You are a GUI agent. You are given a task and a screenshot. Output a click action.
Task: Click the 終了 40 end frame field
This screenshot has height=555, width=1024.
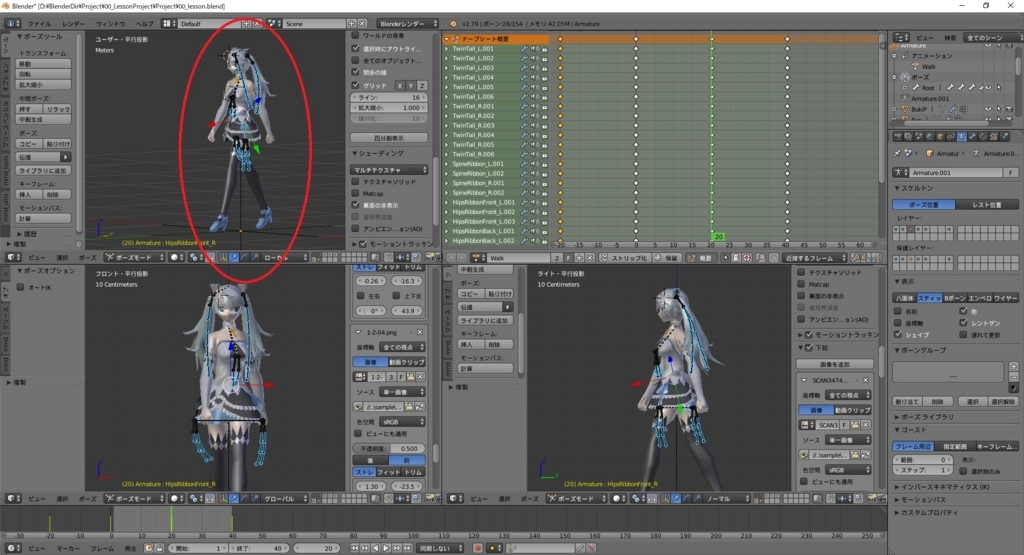click(261, 548)
